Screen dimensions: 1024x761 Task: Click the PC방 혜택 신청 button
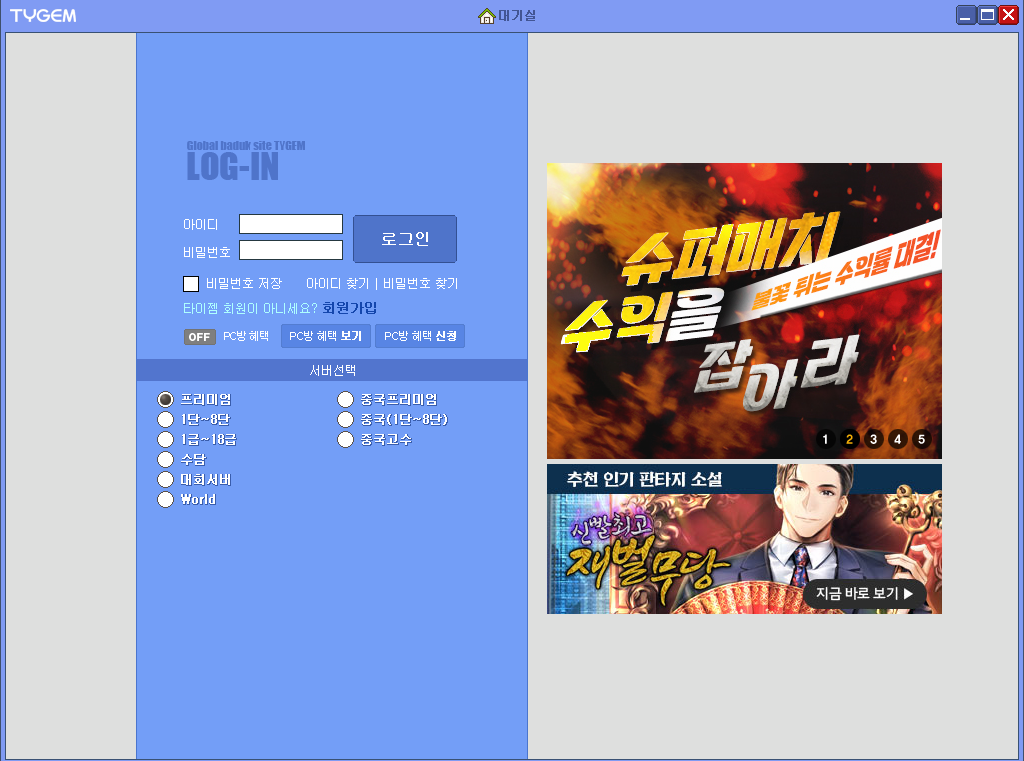(420, 336)
